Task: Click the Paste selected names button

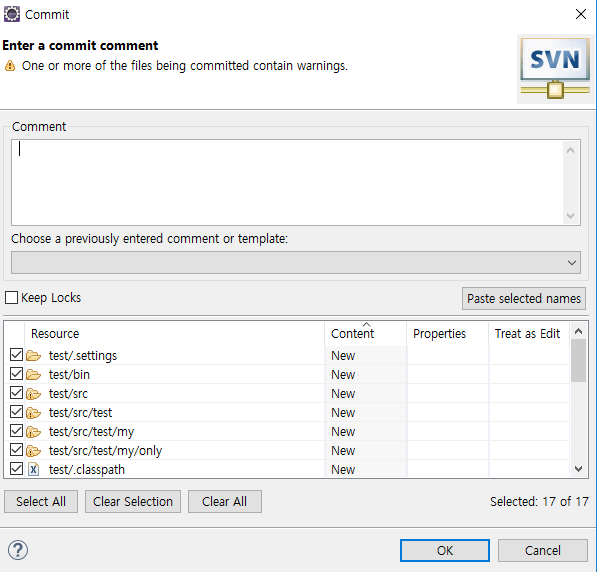Action: [x=524, y=299]
